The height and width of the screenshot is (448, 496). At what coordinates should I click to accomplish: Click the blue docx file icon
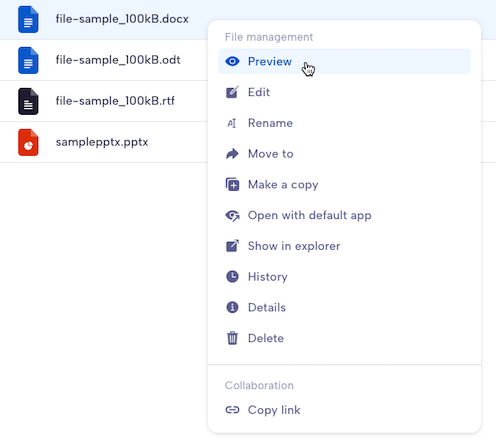28,19
